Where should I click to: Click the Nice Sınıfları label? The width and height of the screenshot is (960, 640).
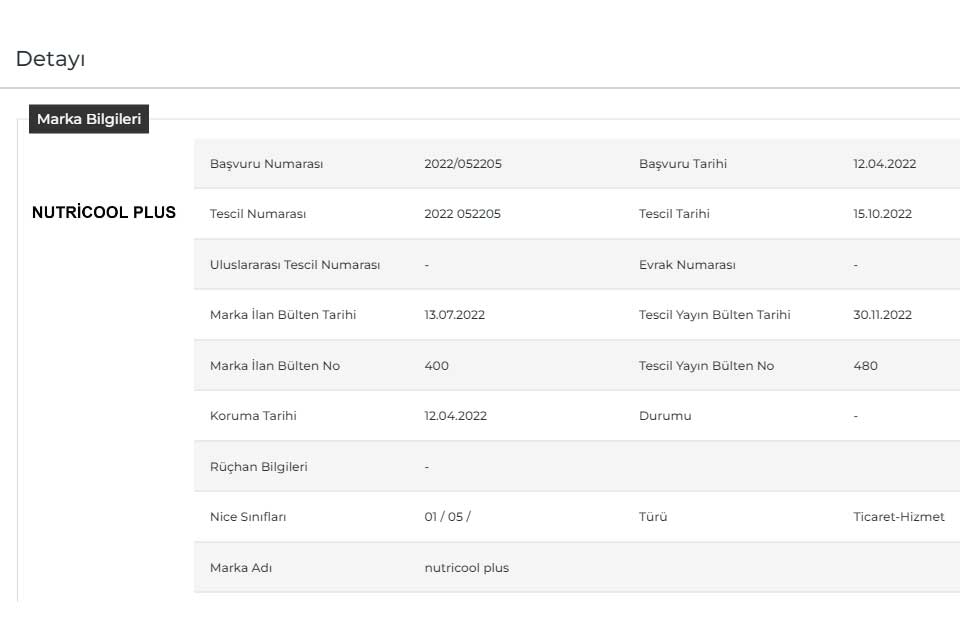click(248, 517)
